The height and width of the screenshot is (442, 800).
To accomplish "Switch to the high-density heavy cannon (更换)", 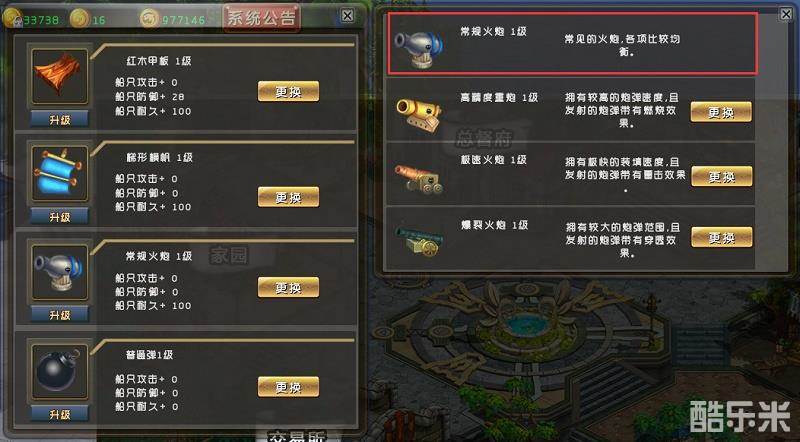I will pos(721,112).
